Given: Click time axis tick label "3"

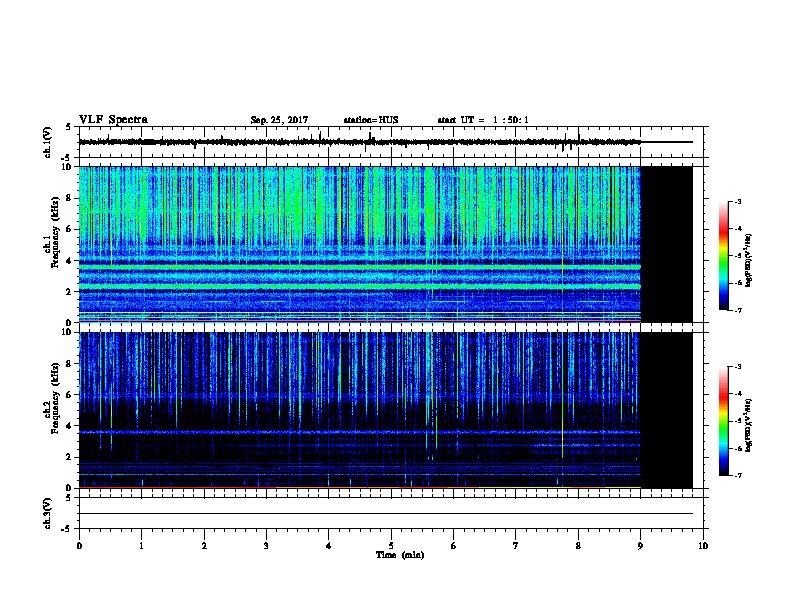Looking at the screenshot, I should tap(266, 546).
